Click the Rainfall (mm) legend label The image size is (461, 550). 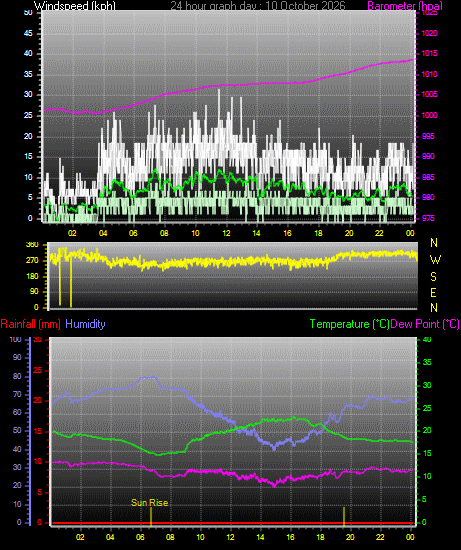click(31, 324)
